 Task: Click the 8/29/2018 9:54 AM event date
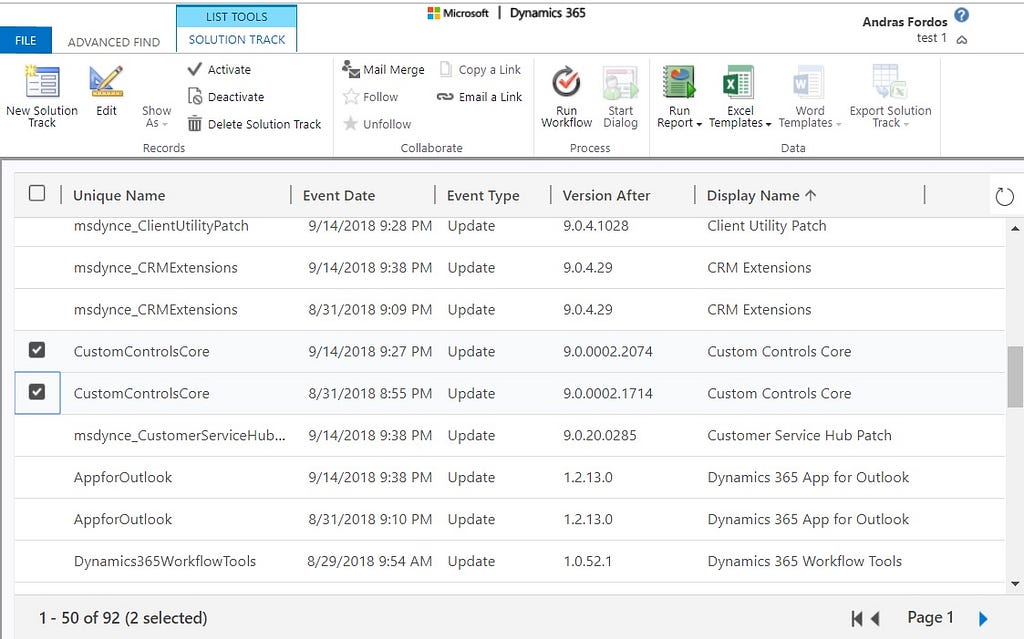point(370,561)
